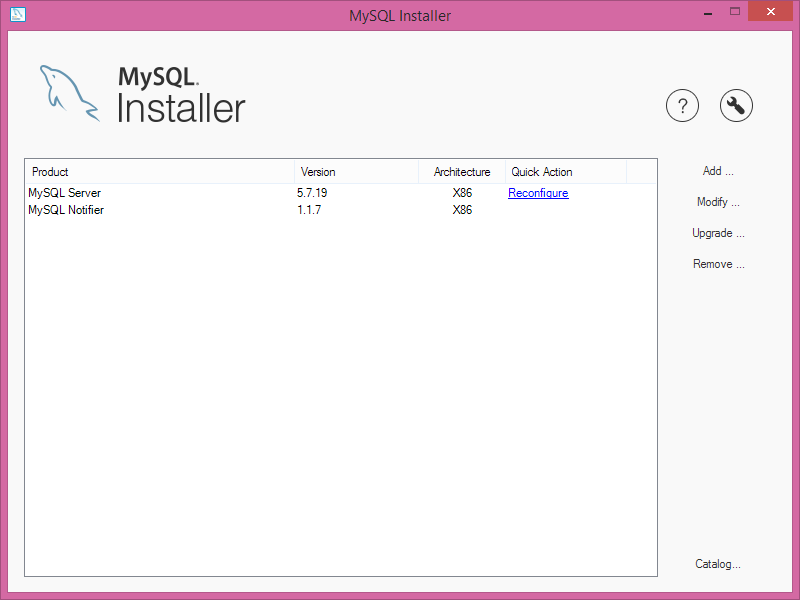Click the Add ... button
Screen dimensions: 800x600
pos(718,171)
